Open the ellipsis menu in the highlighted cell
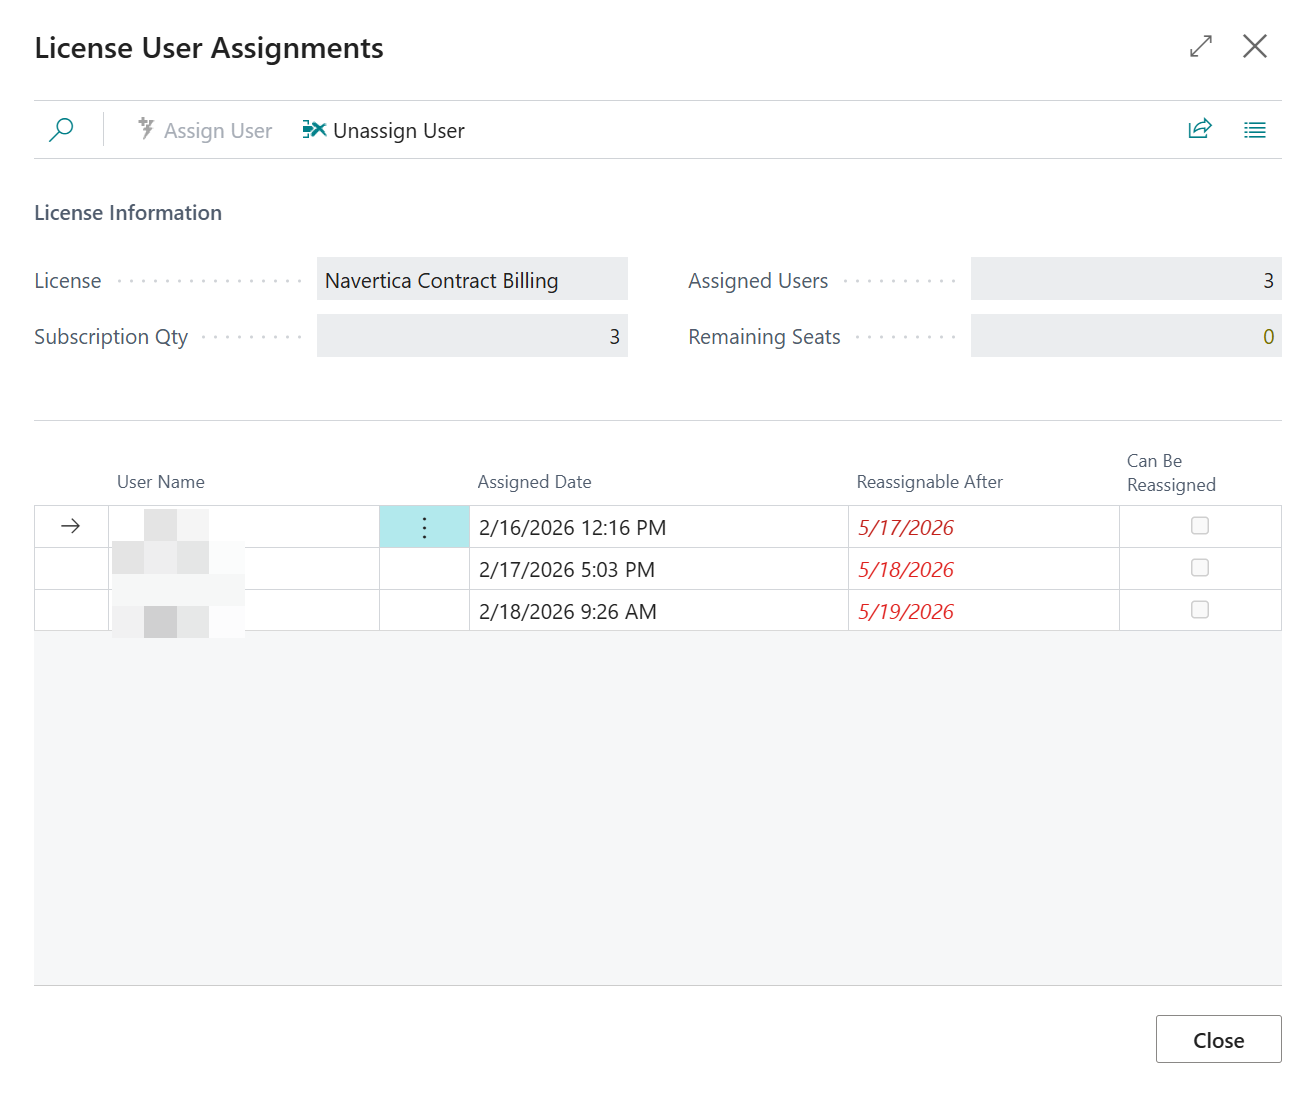The image size is (1314, 1095). [424, 526]
